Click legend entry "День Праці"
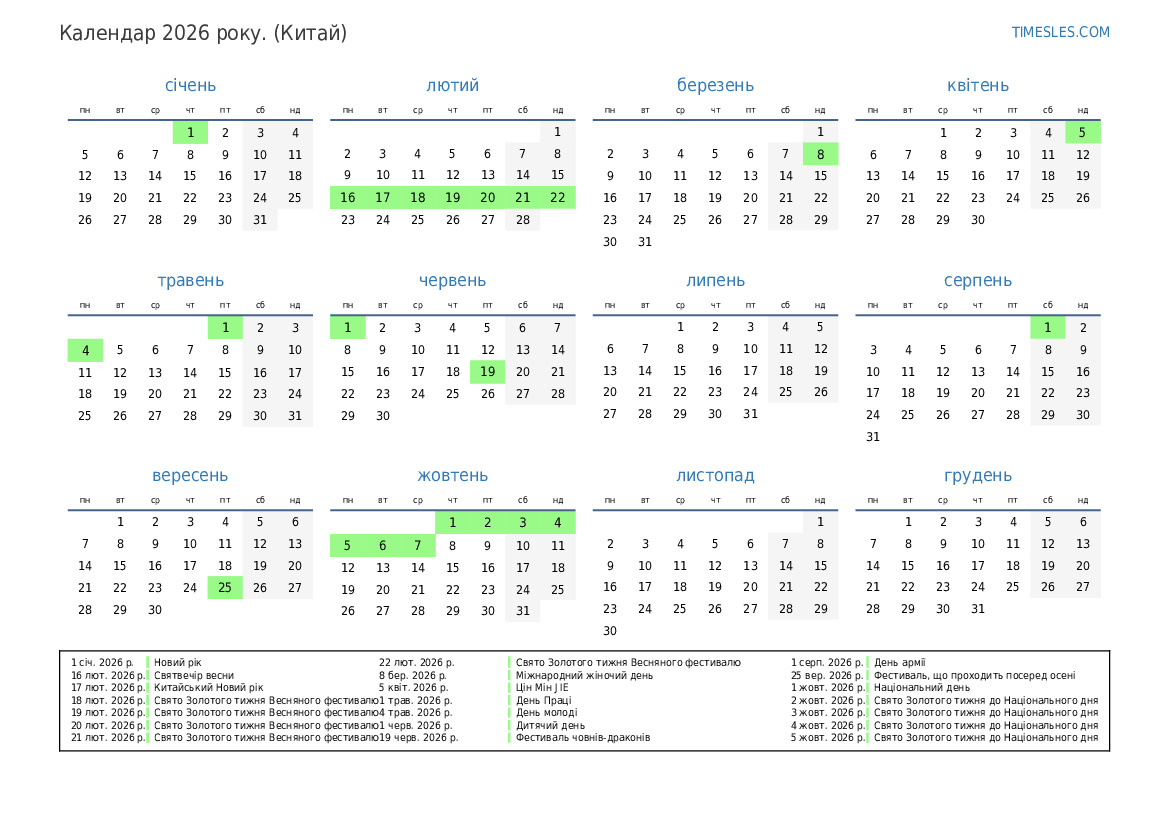 (543, 700)
